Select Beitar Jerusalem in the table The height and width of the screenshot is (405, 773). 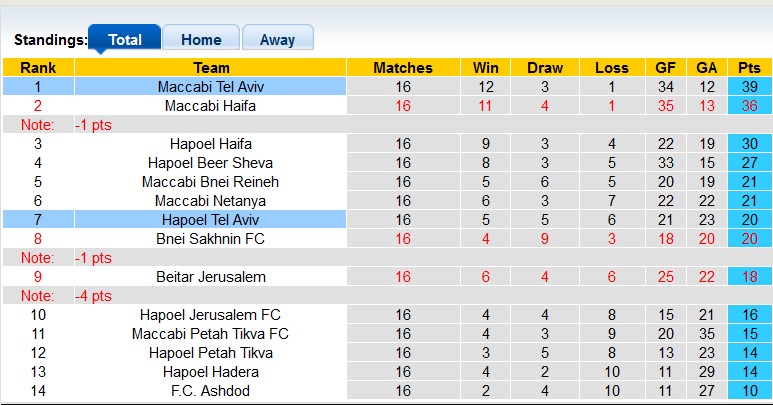[210, 276]
